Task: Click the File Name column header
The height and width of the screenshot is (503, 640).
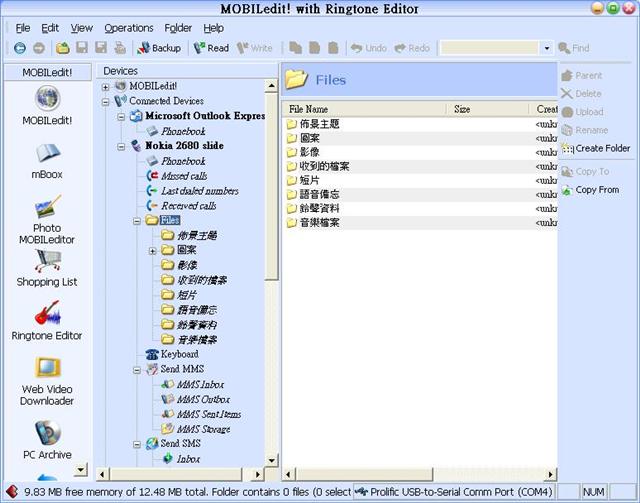Action: 308,109
